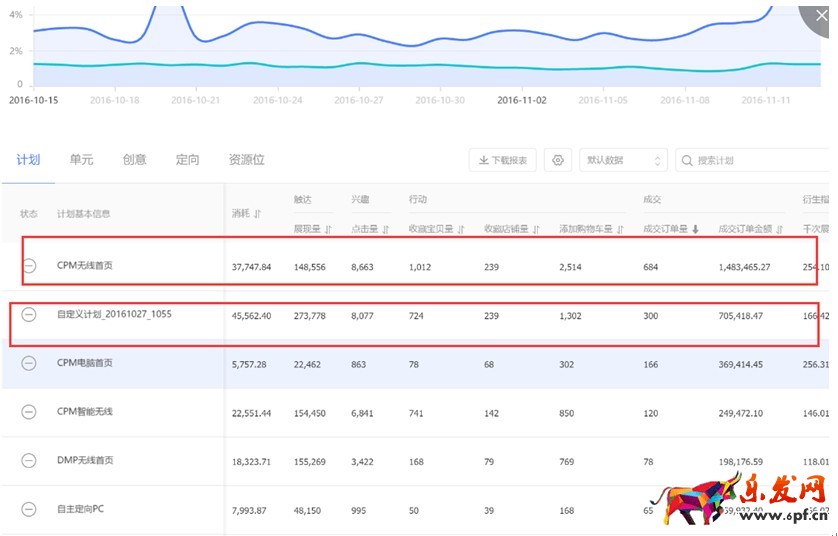The image size is (838, 536).
Task: Toggle status icon for CPM无线首页 row
Action: point(29,265)
